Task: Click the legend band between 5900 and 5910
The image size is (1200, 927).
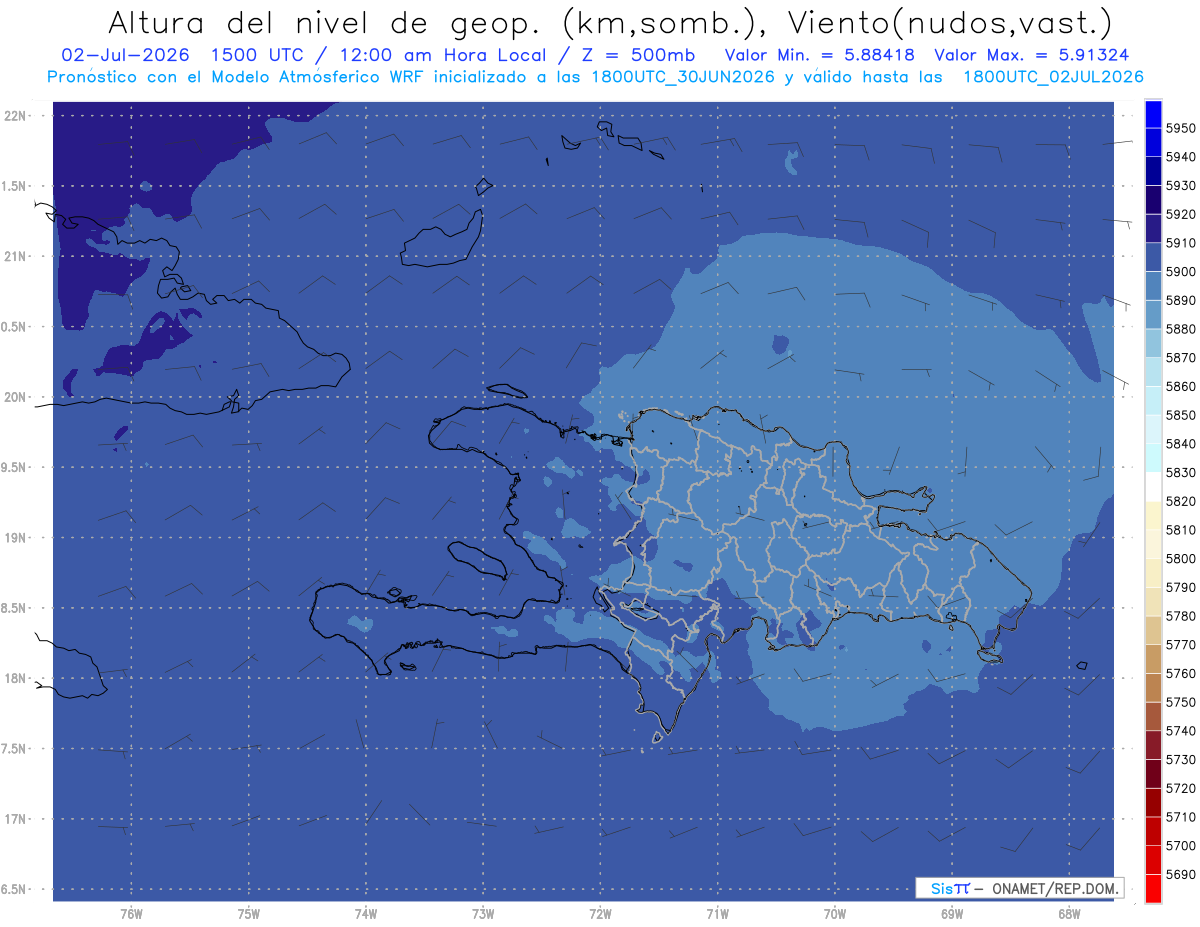Action: [x=1153, y=257]
